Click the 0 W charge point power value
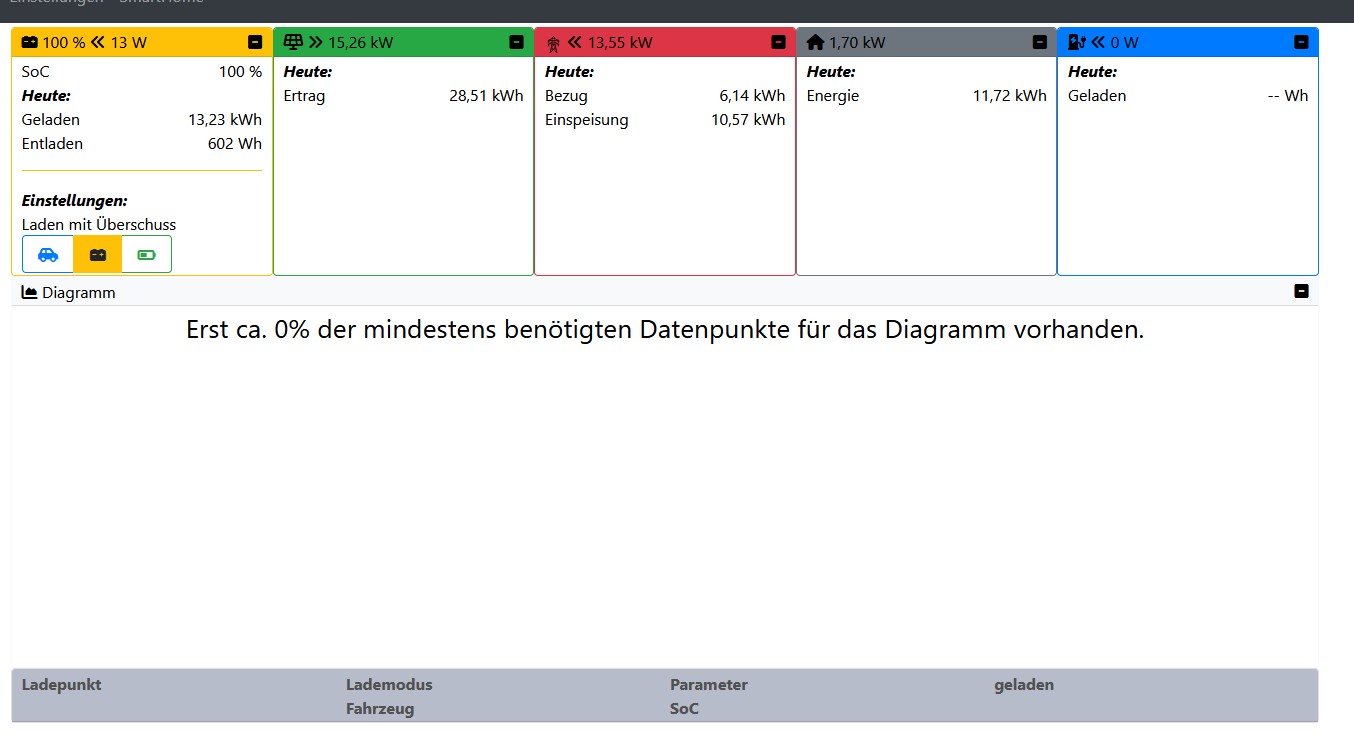1354x745 pixels. click(x=1124, y=42)
